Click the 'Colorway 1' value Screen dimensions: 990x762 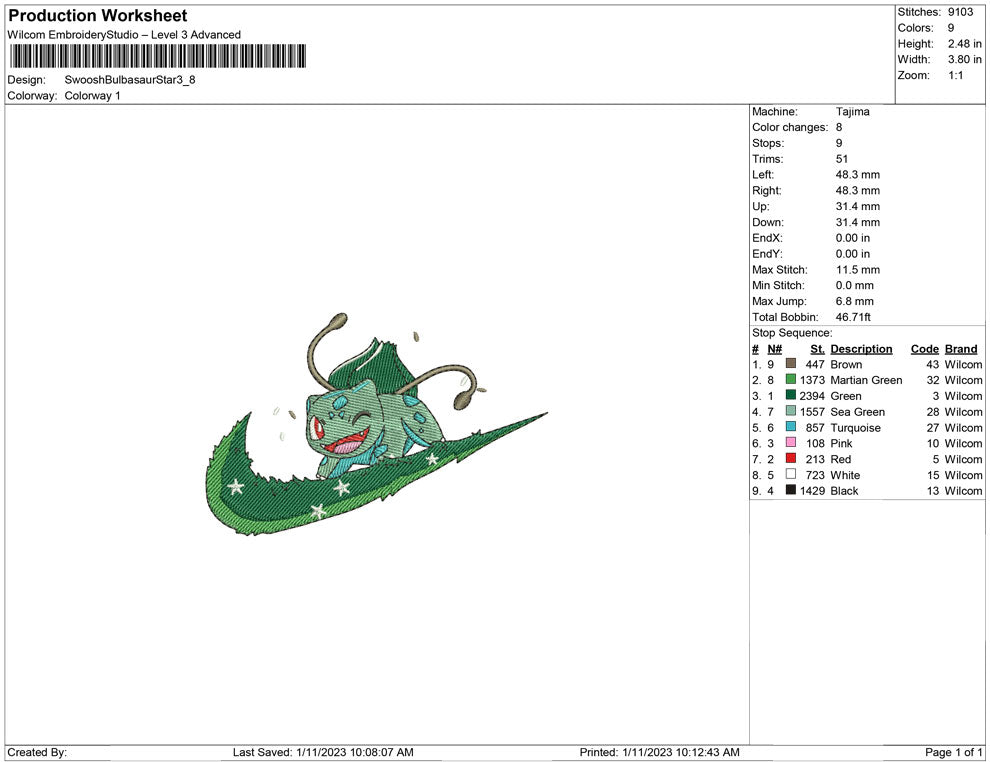92,96
